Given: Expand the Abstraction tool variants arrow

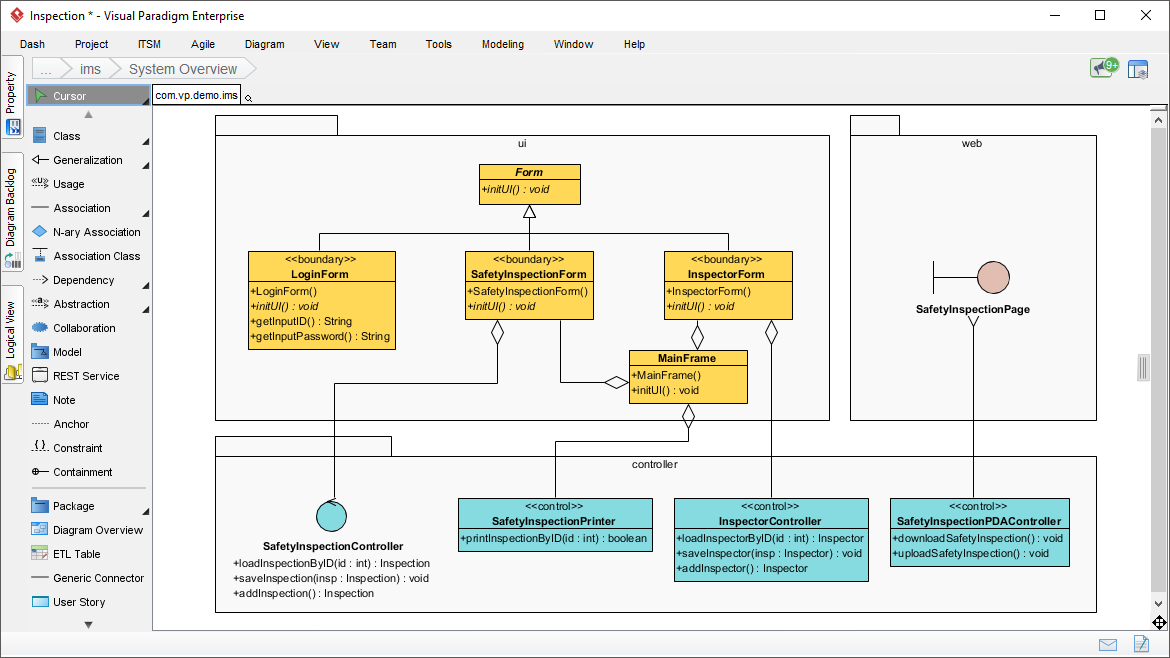Looking at the screenshot, I should [x=146, y=309].
